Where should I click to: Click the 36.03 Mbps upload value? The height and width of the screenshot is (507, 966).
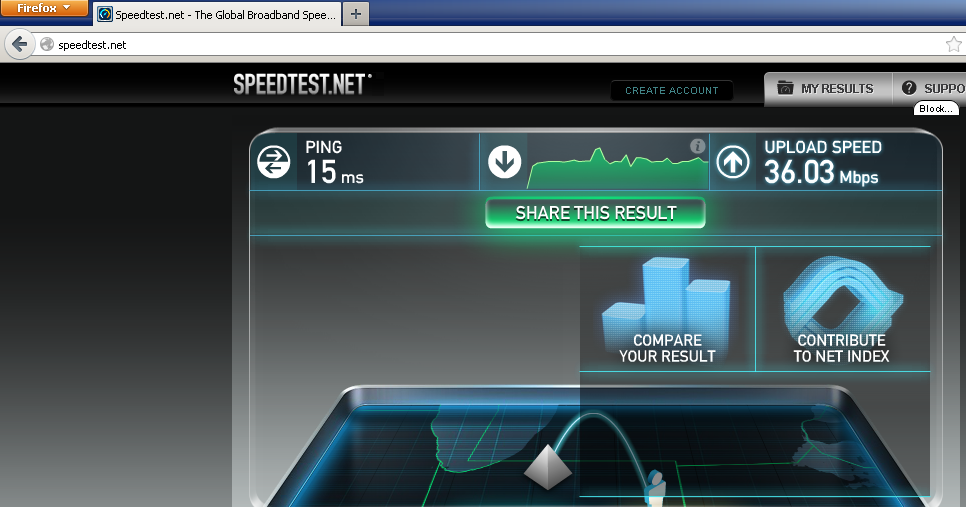[x=821, y=172]
